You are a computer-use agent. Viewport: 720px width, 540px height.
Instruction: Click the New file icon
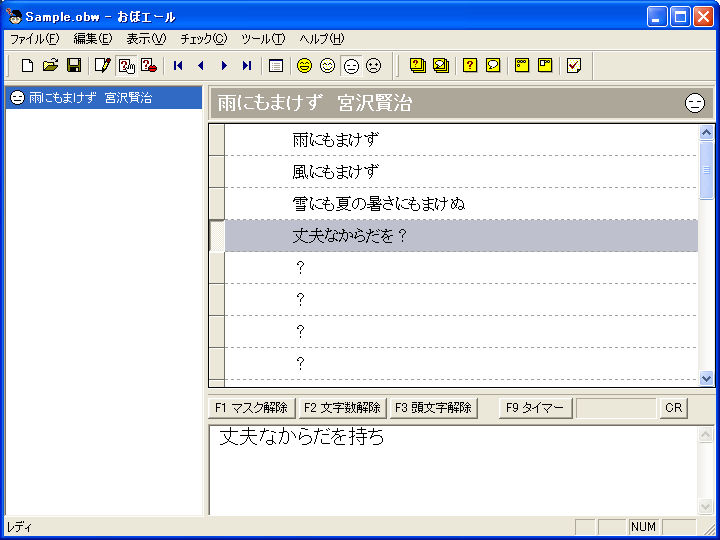(x=28, y=66)
